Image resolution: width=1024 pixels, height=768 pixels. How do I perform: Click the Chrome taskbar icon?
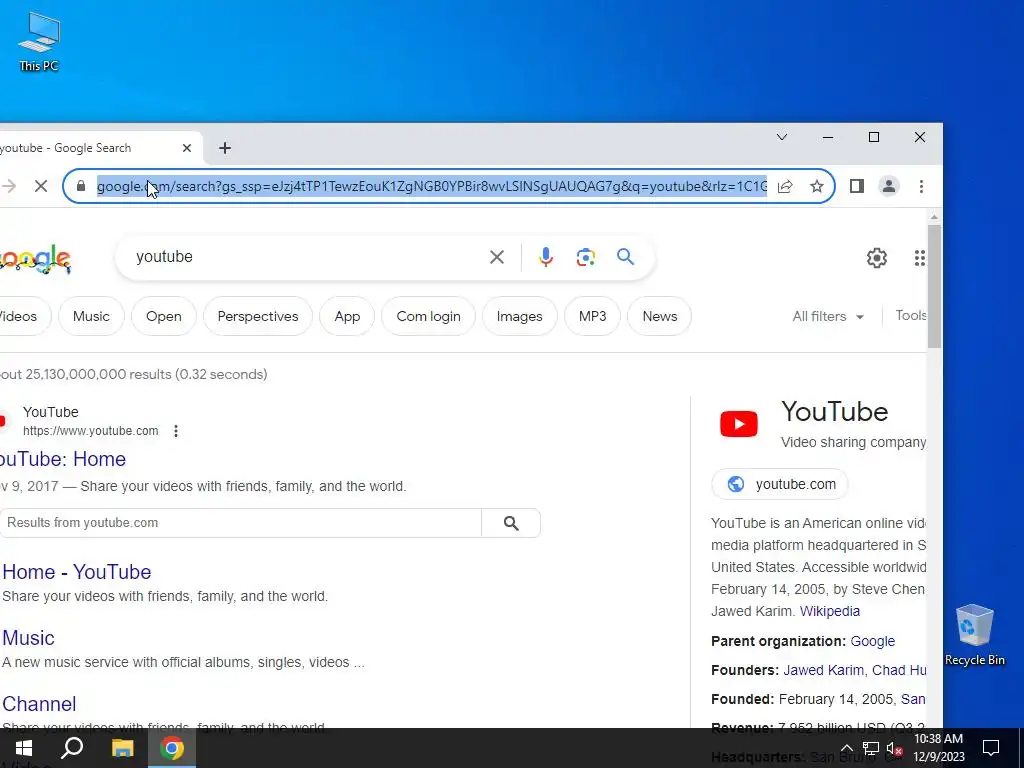pyautogui.click(x=172, y=748)
